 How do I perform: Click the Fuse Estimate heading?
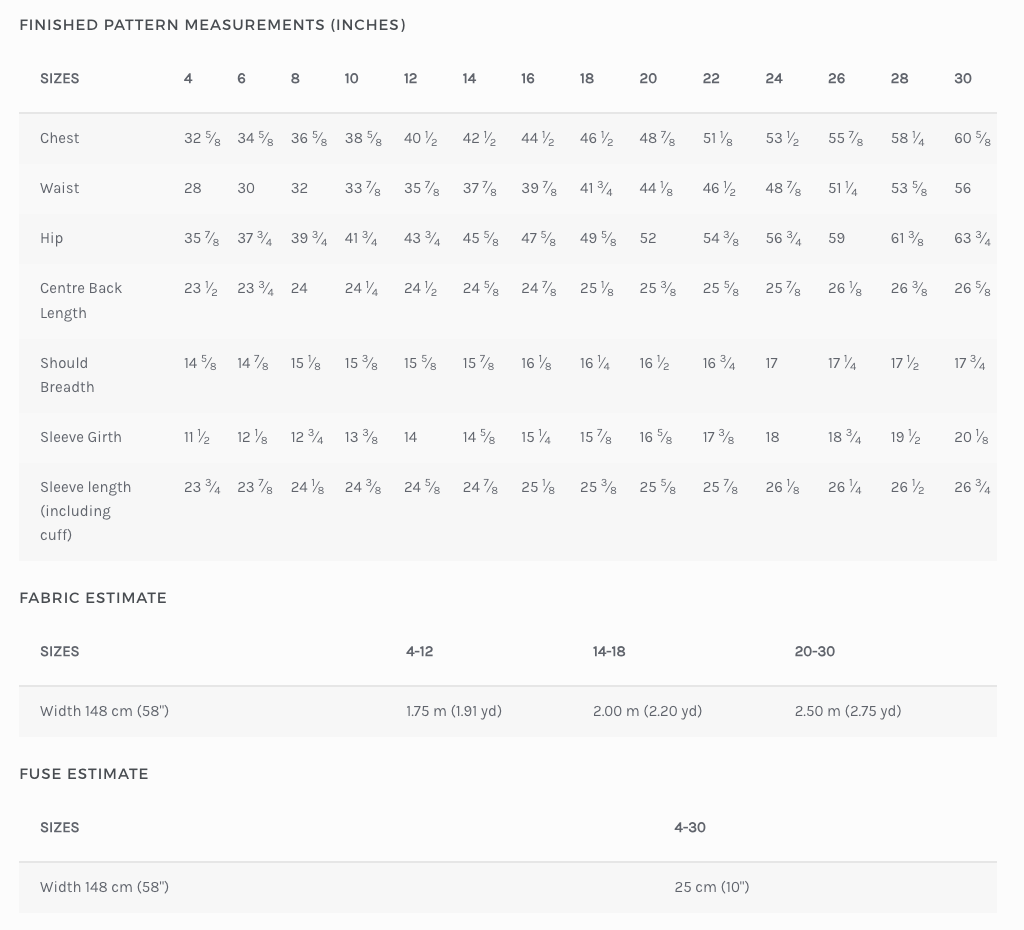click(84, 774)
